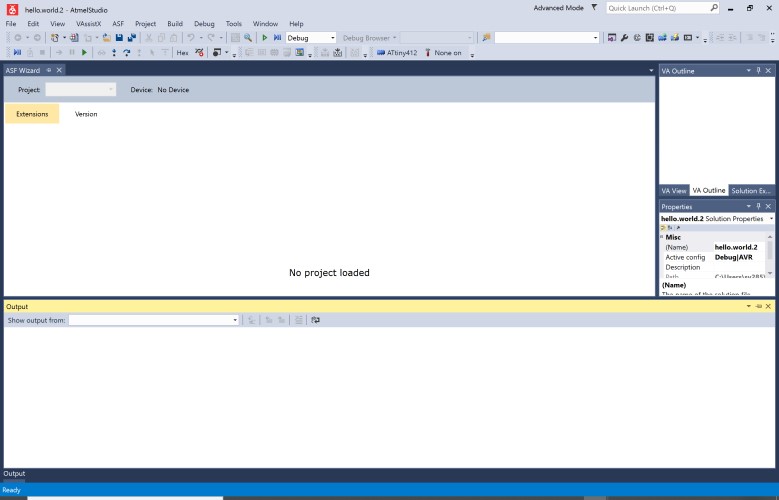Click the wrench Properties icon
The width and height of the screenshot is (779, 500).
point(624,38)
